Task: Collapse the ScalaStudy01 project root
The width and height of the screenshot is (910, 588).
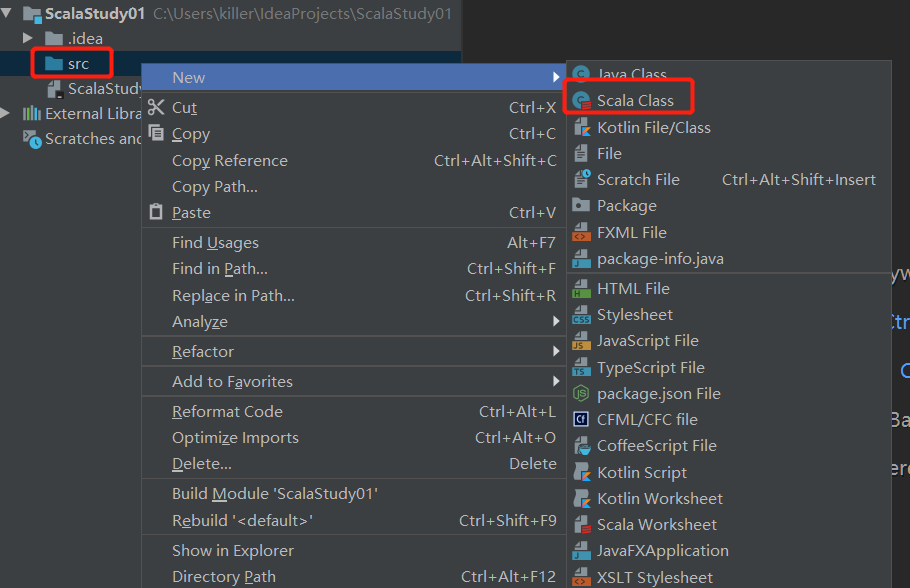Action: [x=7, y=12]
